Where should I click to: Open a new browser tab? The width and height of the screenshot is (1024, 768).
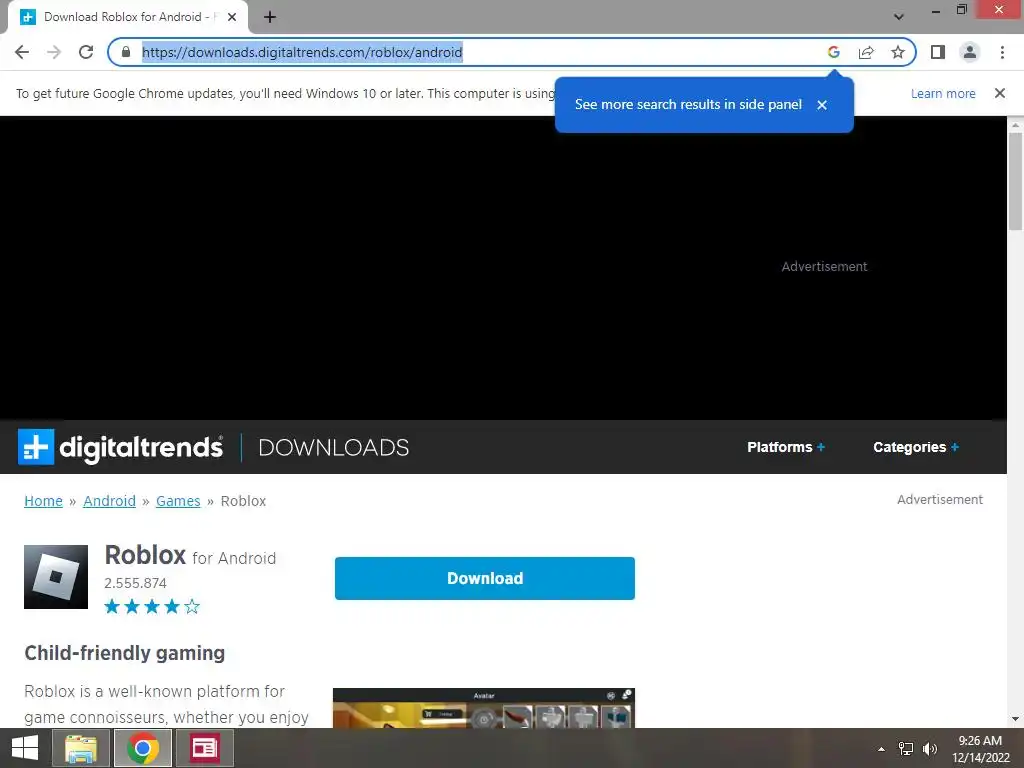270,18
